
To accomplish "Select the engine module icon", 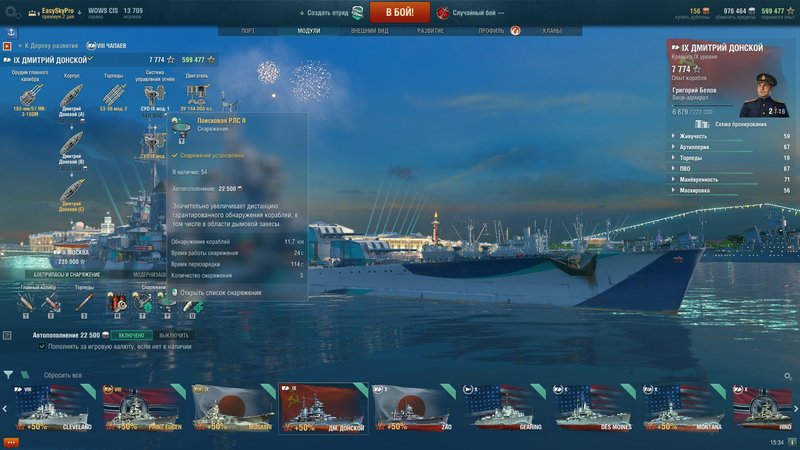I will [196, 94].
